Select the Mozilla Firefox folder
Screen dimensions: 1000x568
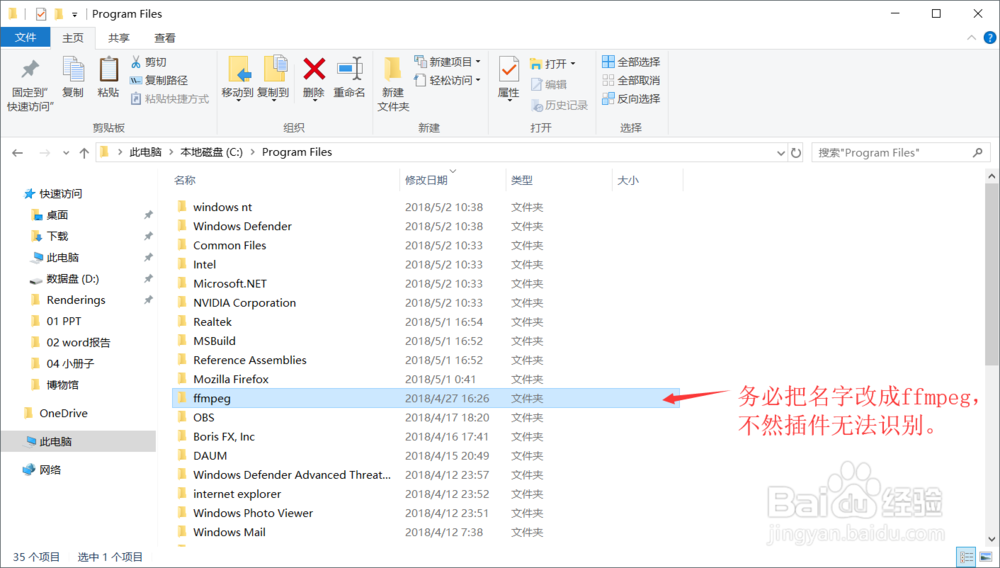pos(231,379)
